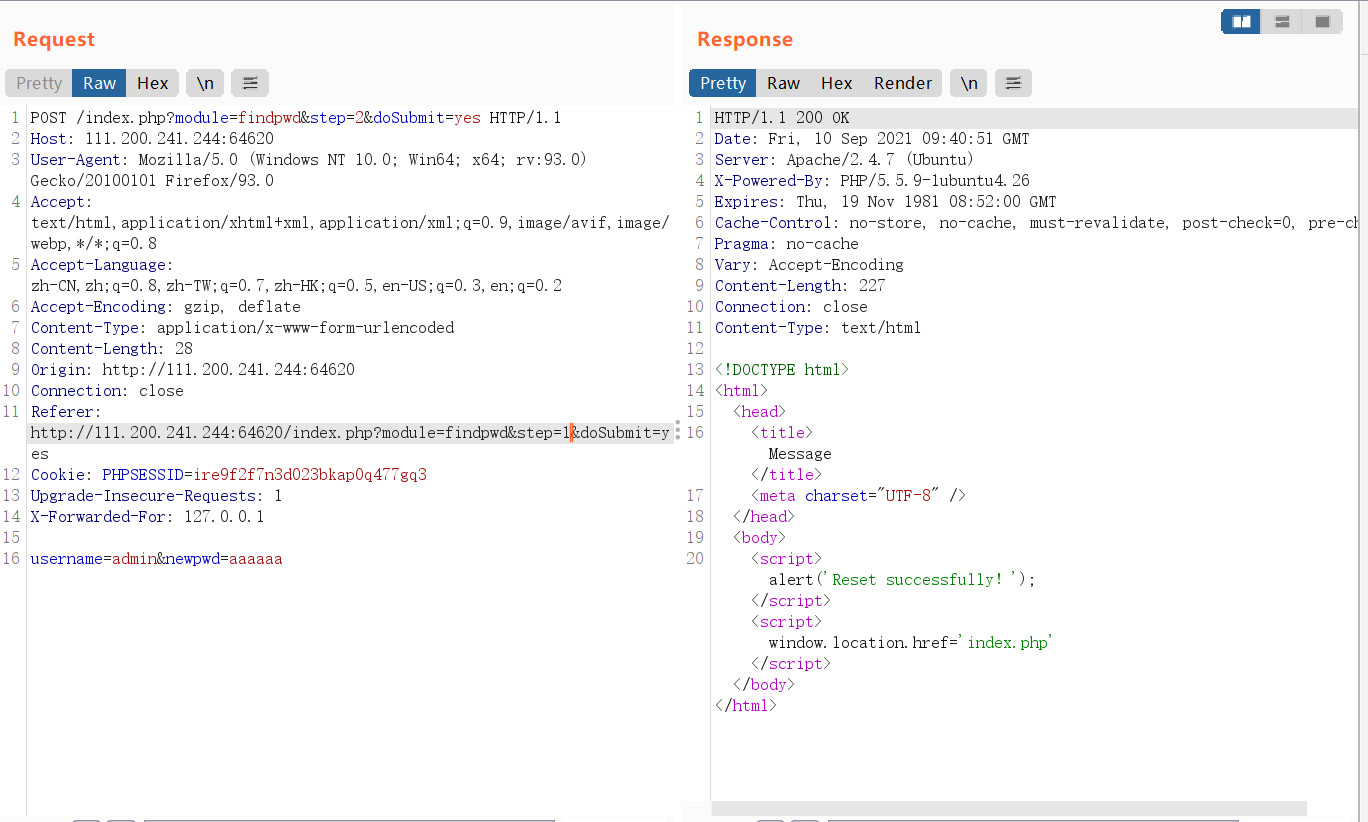Click the window.location.href='index.php' line
1368x822 pixels.
point(911,643)
